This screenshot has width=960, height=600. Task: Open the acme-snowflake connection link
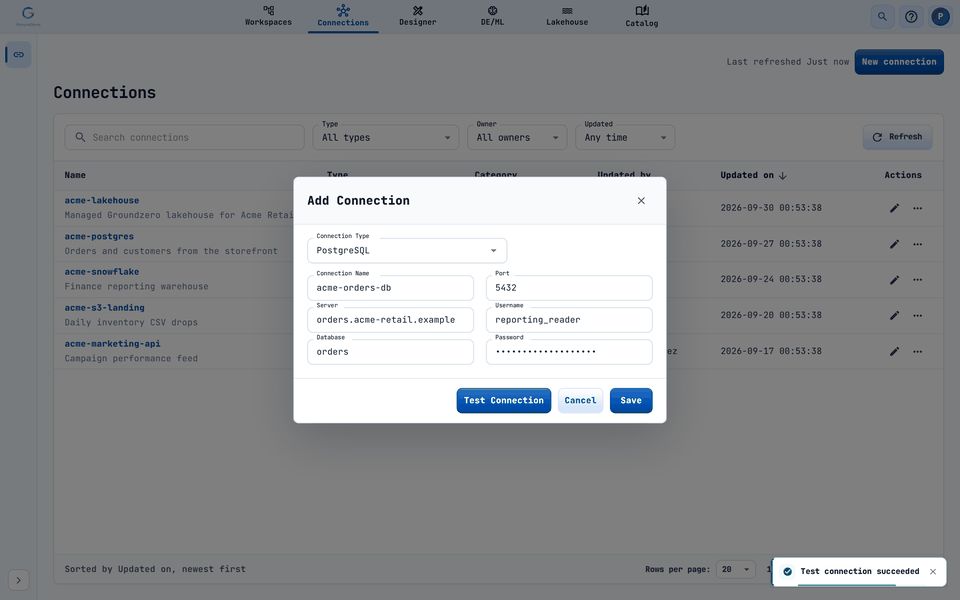point(102,272)
